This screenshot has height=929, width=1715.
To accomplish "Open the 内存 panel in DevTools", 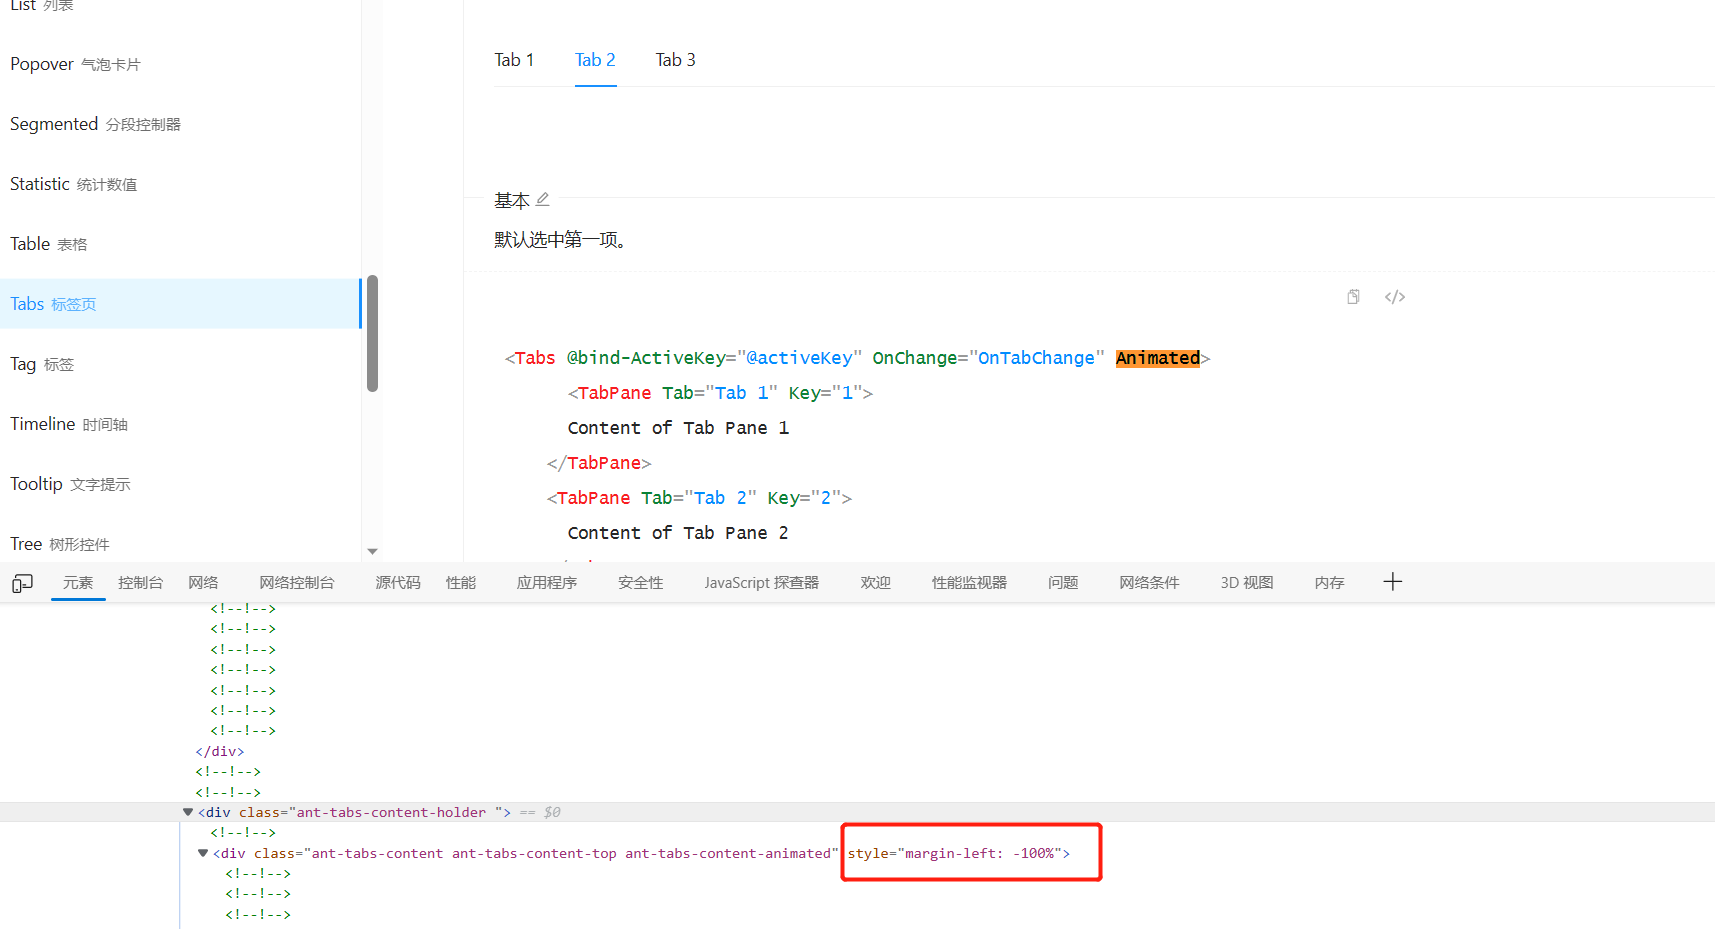I will (x=1329, y=582).
